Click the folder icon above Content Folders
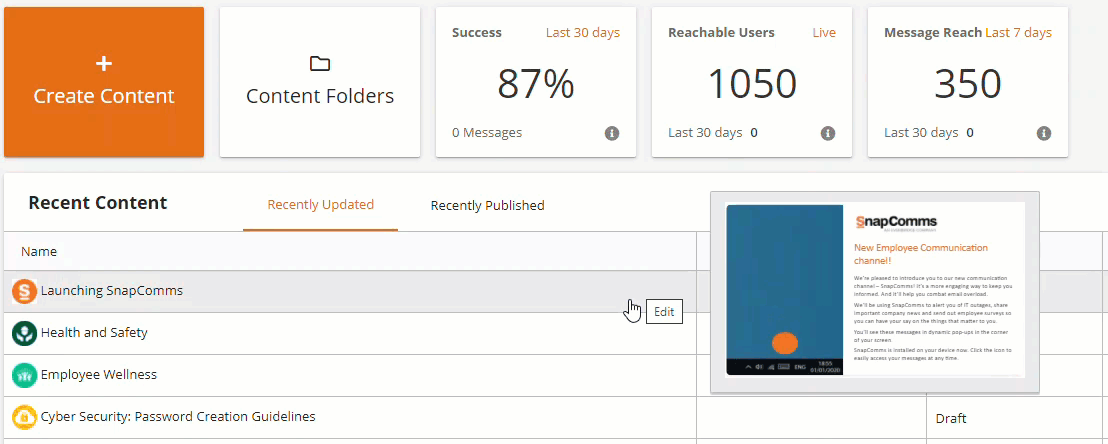 [320, 64]
